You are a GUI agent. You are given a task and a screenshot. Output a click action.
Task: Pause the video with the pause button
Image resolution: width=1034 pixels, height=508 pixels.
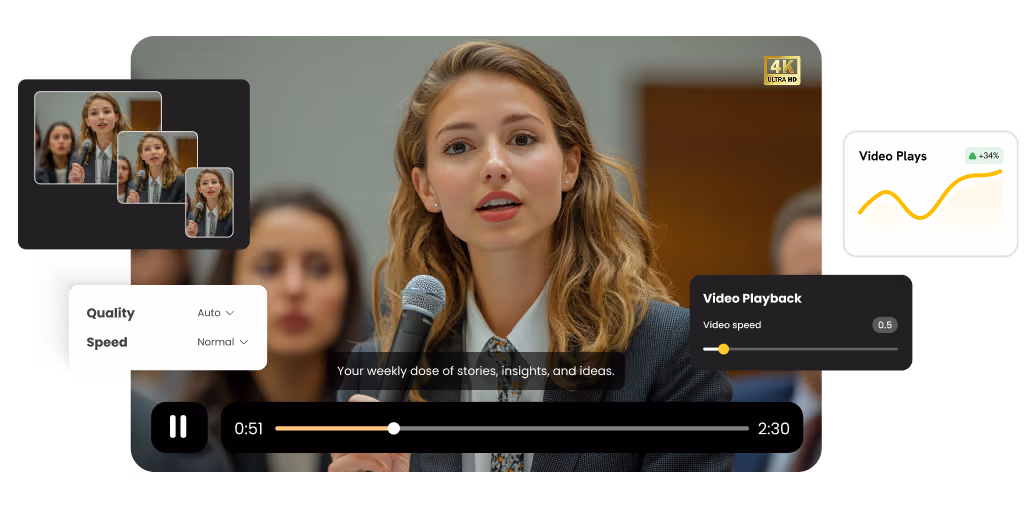179,427
